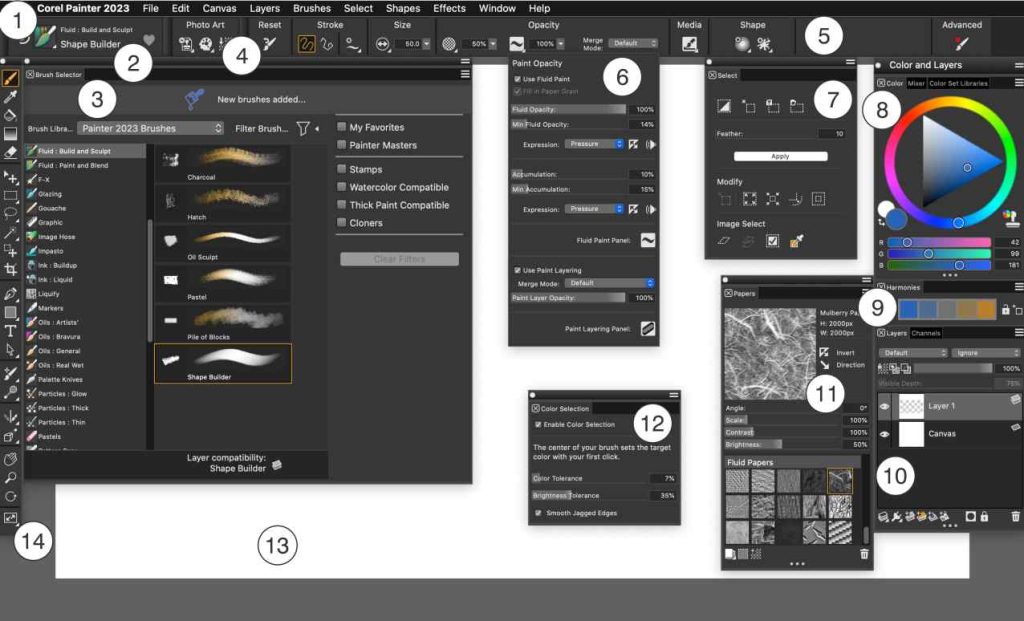Choose the Freehand Strokes icon under Stroke
Image resolution: width=1024 pixels, height=621 pixels.
306,44
